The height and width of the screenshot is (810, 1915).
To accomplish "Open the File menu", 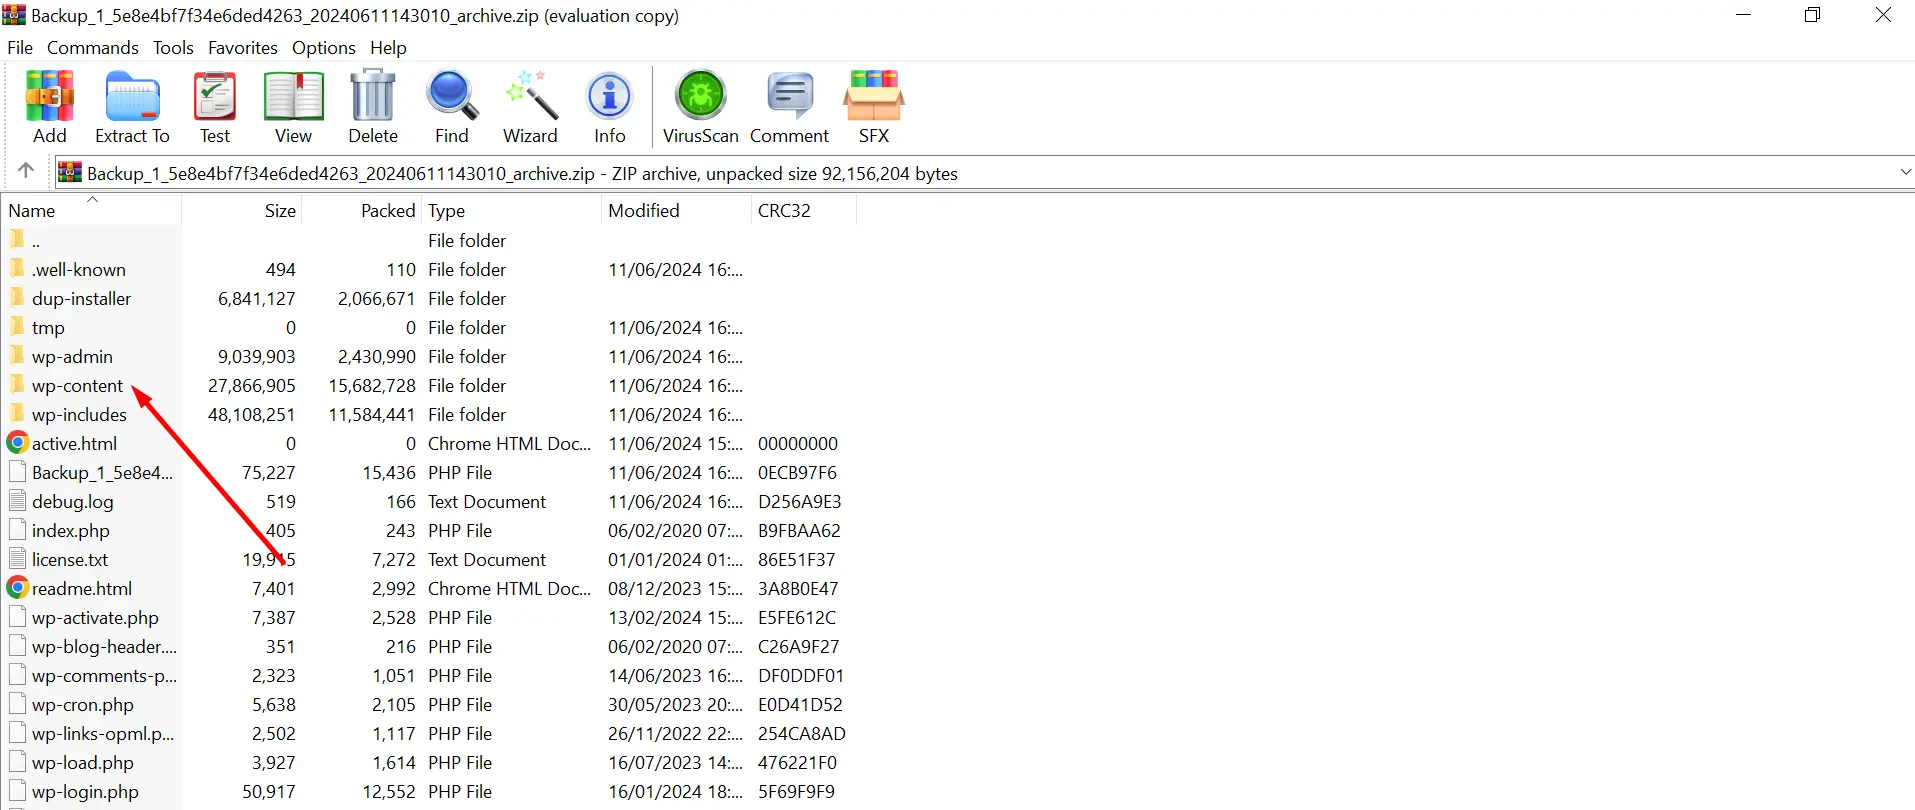I will pyautogui.click(x=20, y=48).
